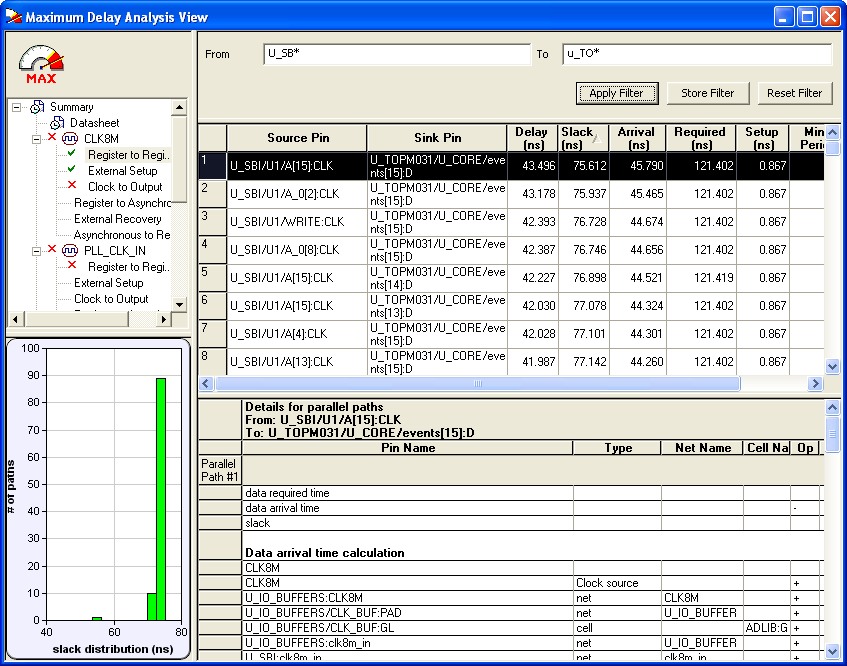
Task: Click the title bar application icon
Action: click(14, 17)
